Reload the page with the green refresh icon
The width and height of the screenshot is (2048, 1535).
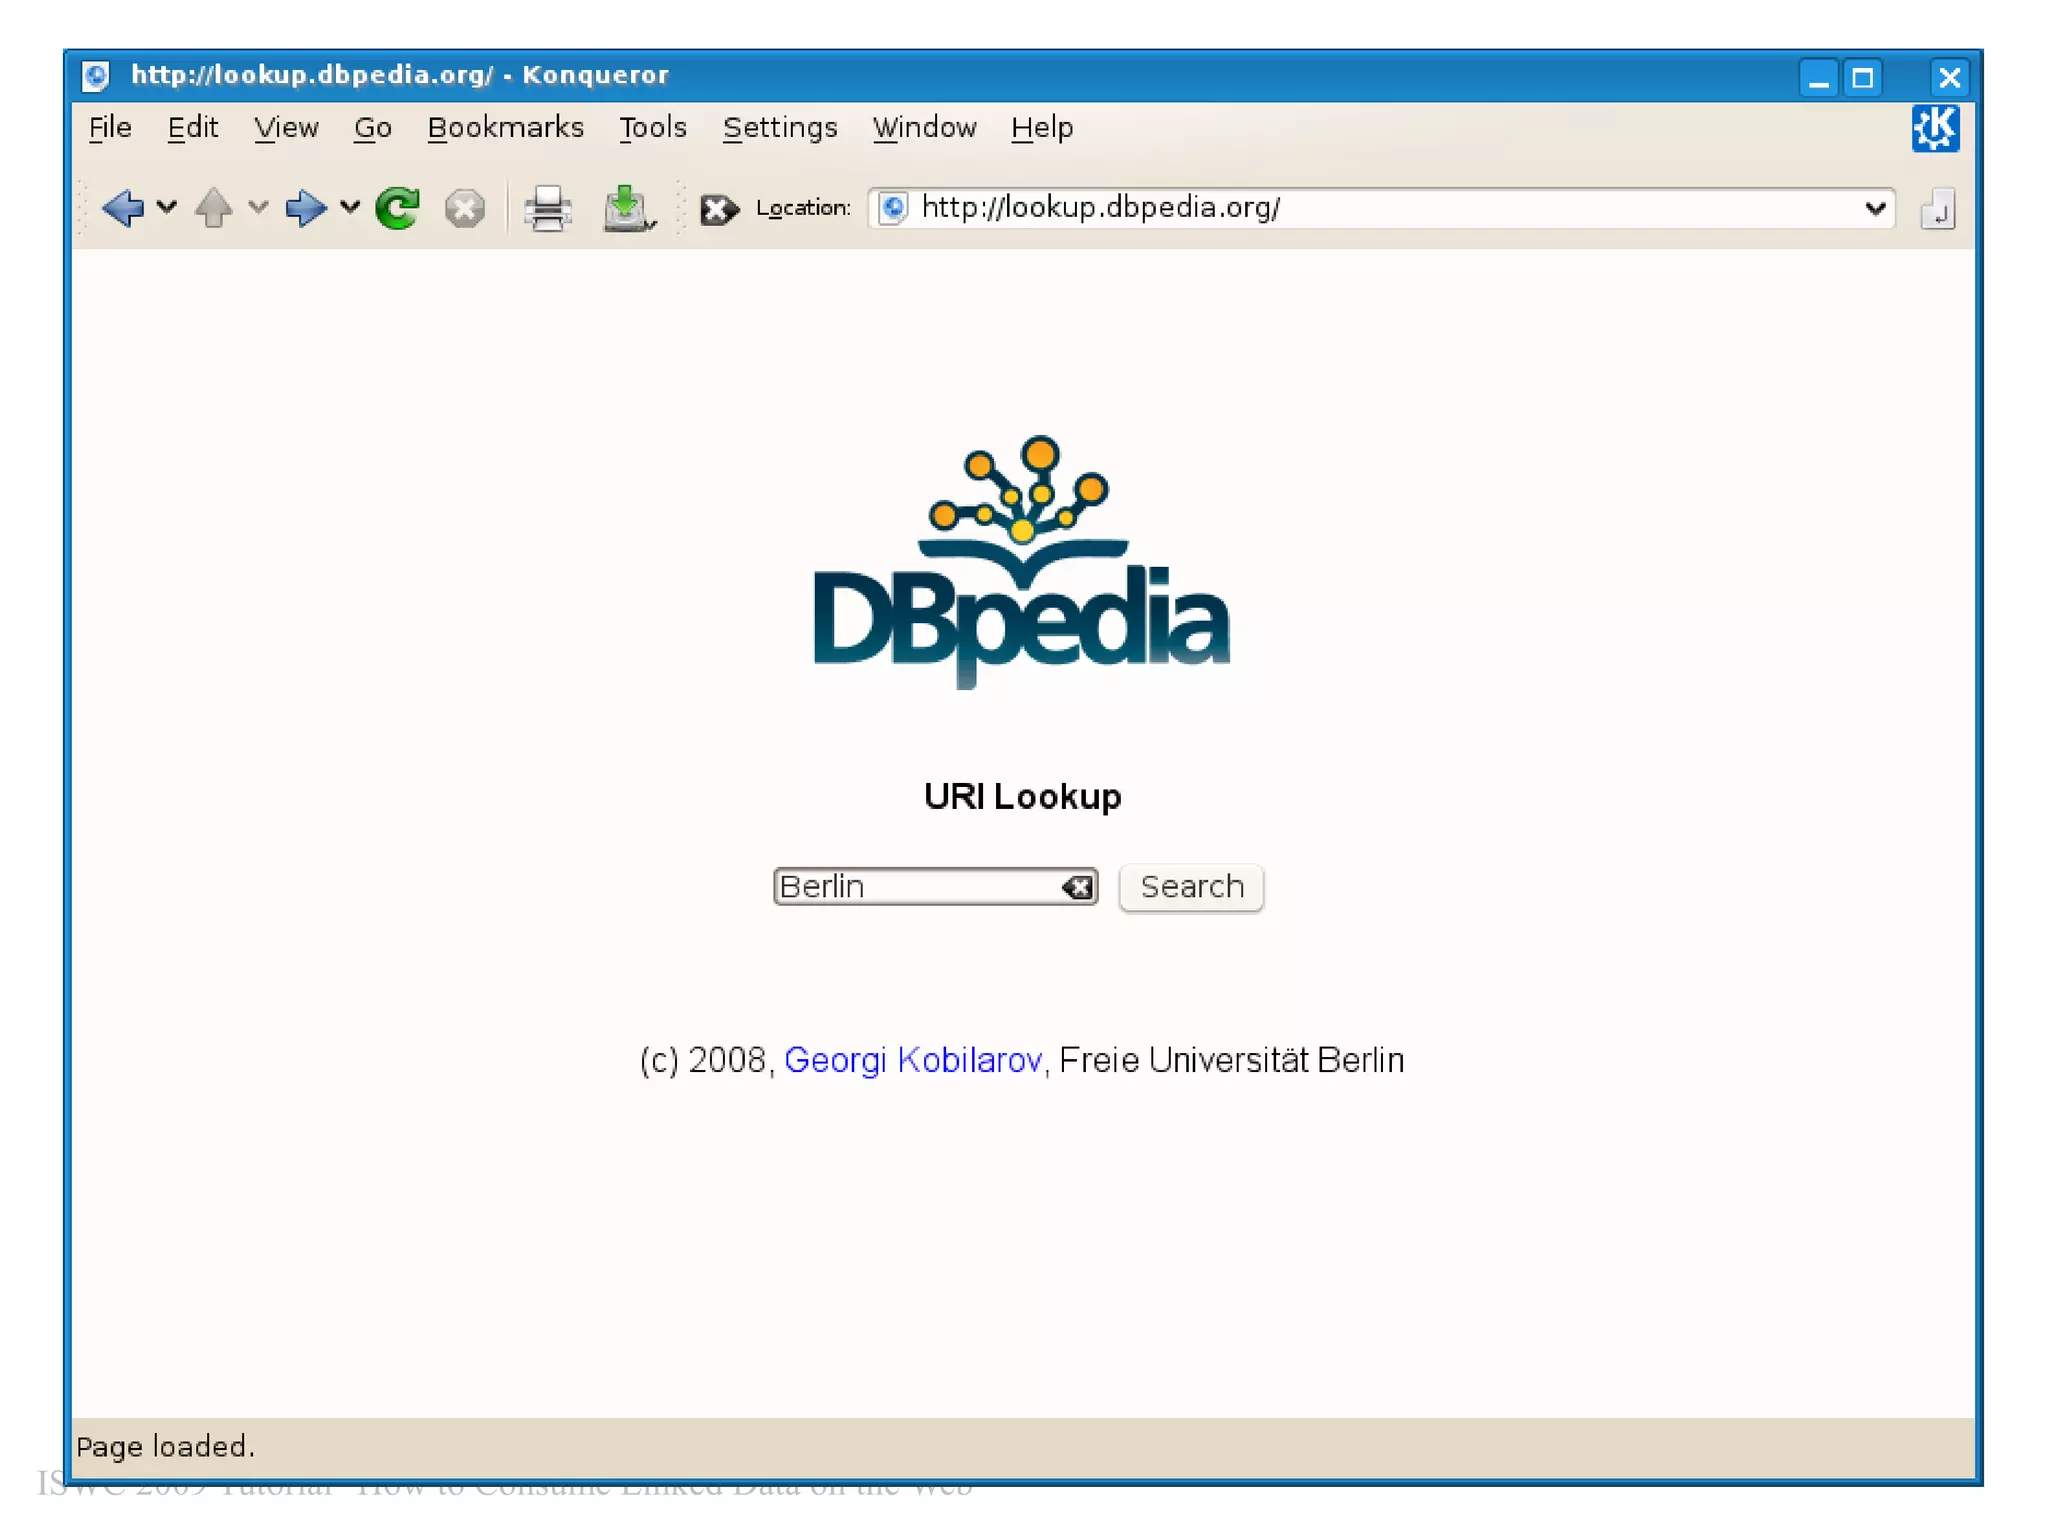point(398,208)
